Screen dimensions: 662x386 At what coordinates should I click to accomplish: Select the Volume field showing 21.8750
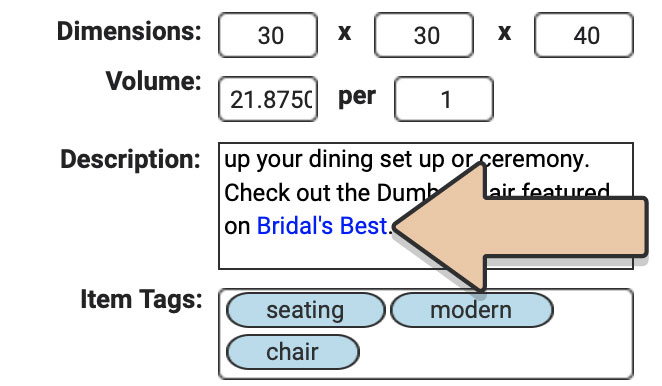pos(268,99)
